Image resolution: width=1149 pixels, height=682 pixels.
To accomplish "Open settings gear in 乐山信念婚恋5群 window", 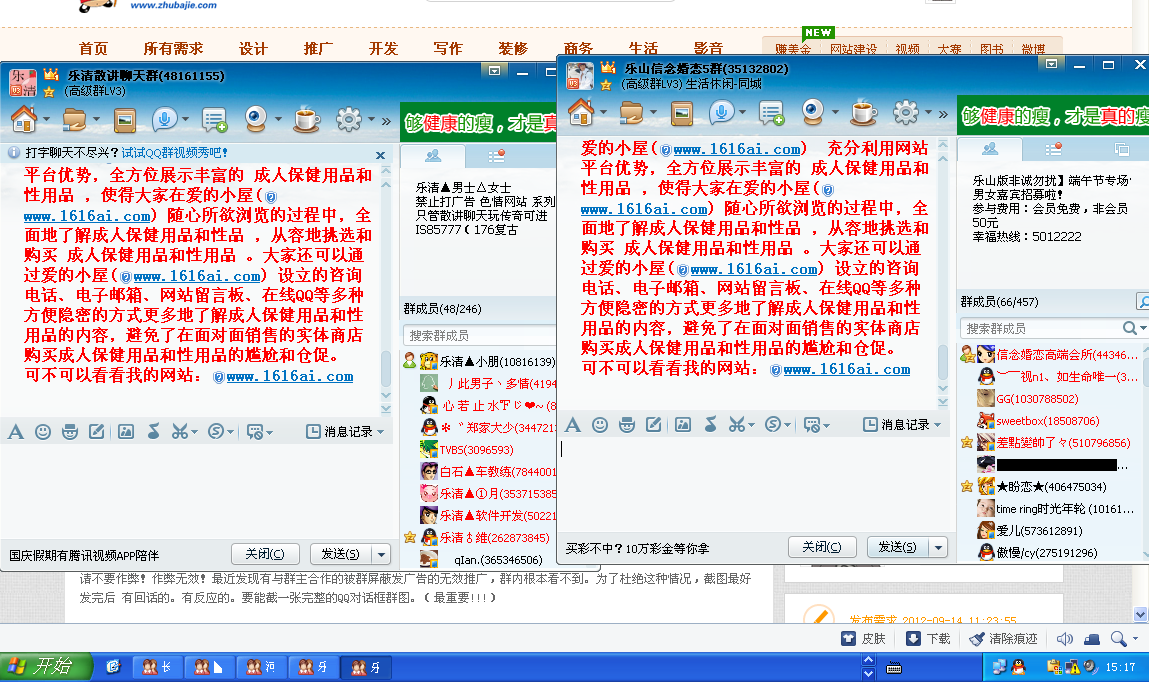I will point(905,112).
